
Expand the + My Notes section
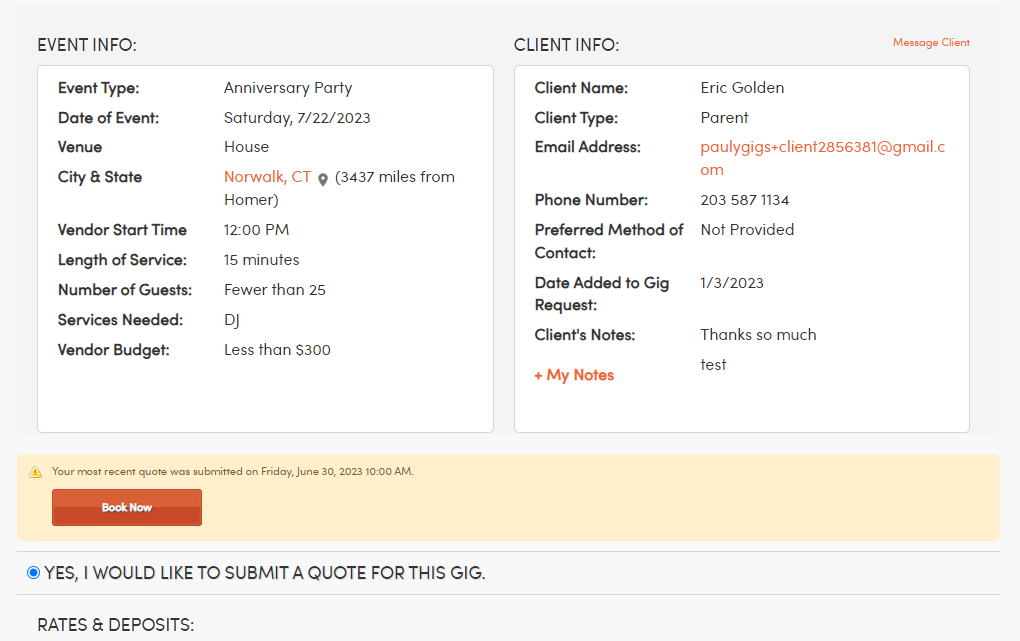[574, 375]
